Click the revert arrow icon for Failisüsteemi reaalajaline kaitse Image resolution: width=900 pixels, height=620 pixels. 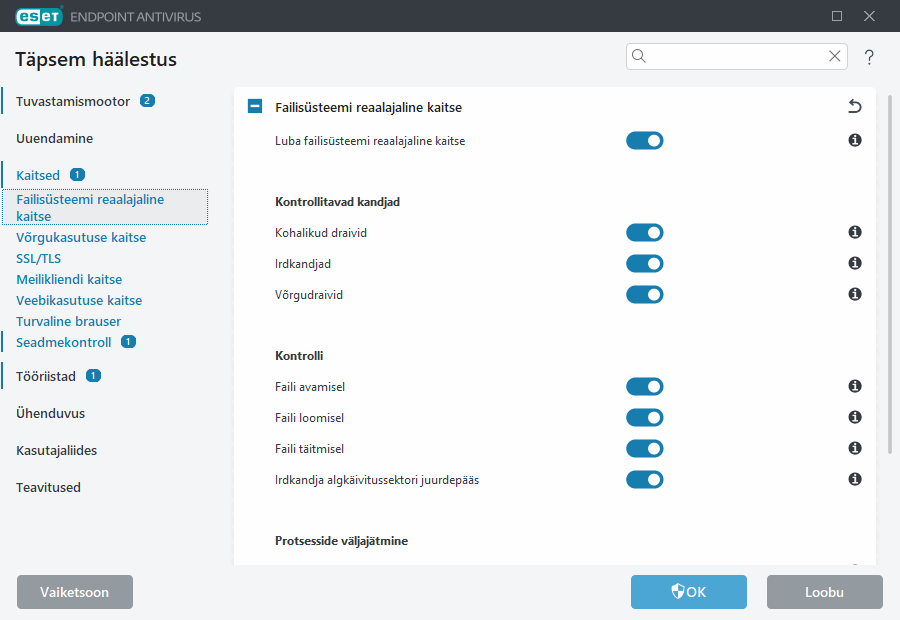[x=854, y=106]
